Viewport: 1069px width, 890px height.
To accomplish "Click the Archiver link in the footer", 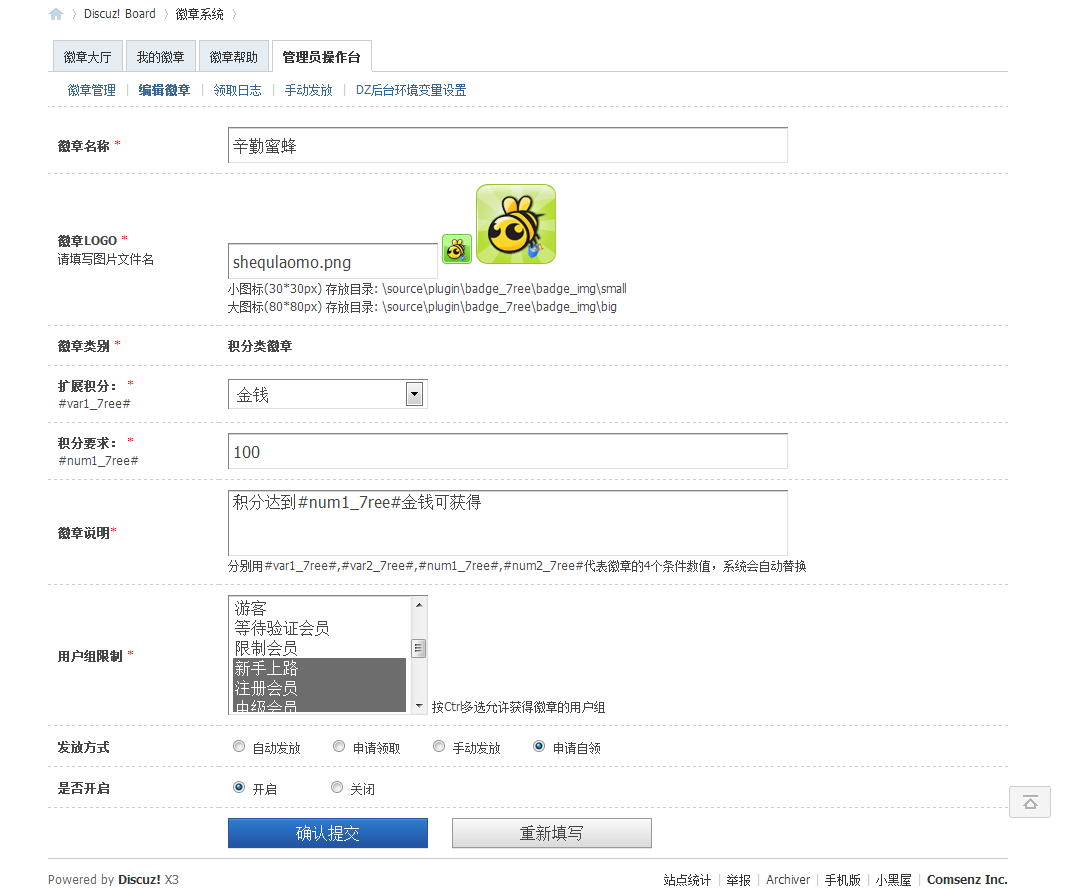I will [x=788, y=880].
